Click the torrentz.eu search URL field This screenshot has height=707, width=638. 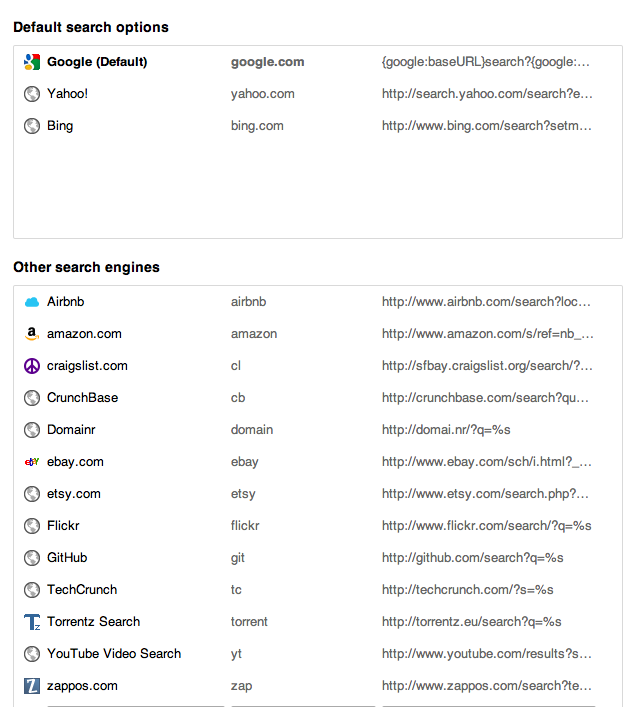click(472, 622)
